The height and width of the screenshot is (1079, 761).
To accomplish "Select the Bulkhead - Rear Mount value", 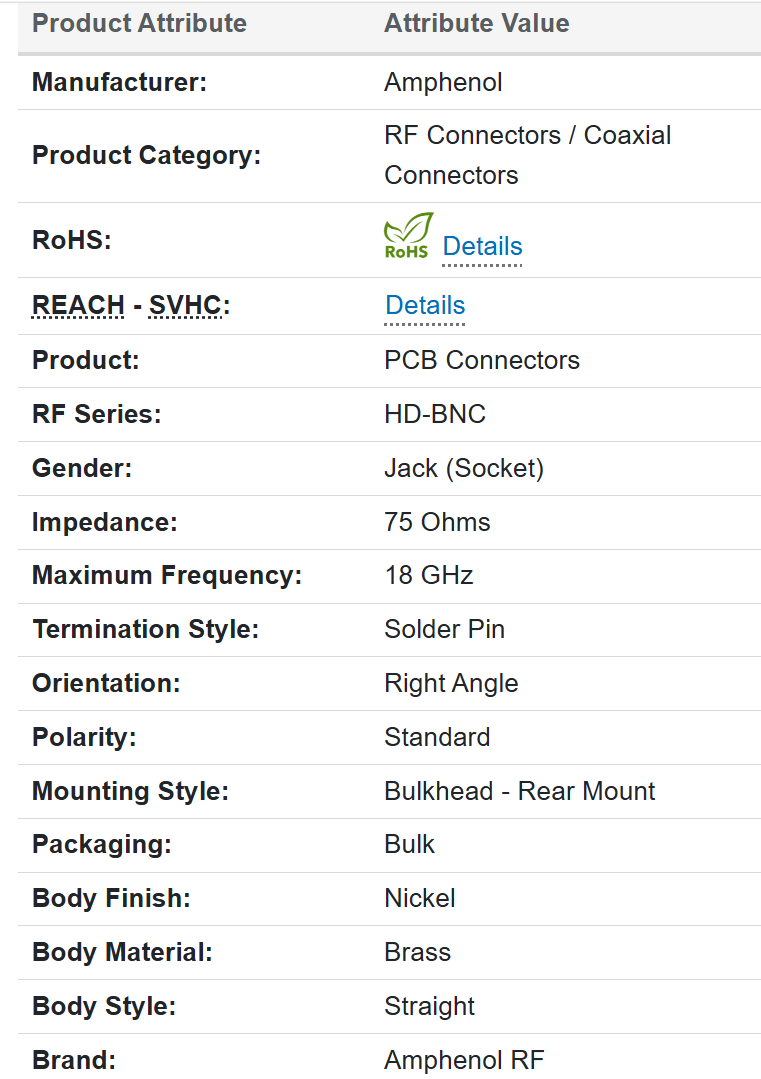I will pyautogui.click(x=519, y=792).
